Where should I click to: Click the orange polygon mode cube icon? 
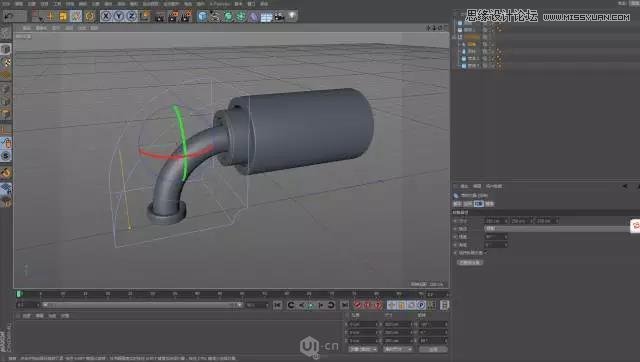(6, 114)
